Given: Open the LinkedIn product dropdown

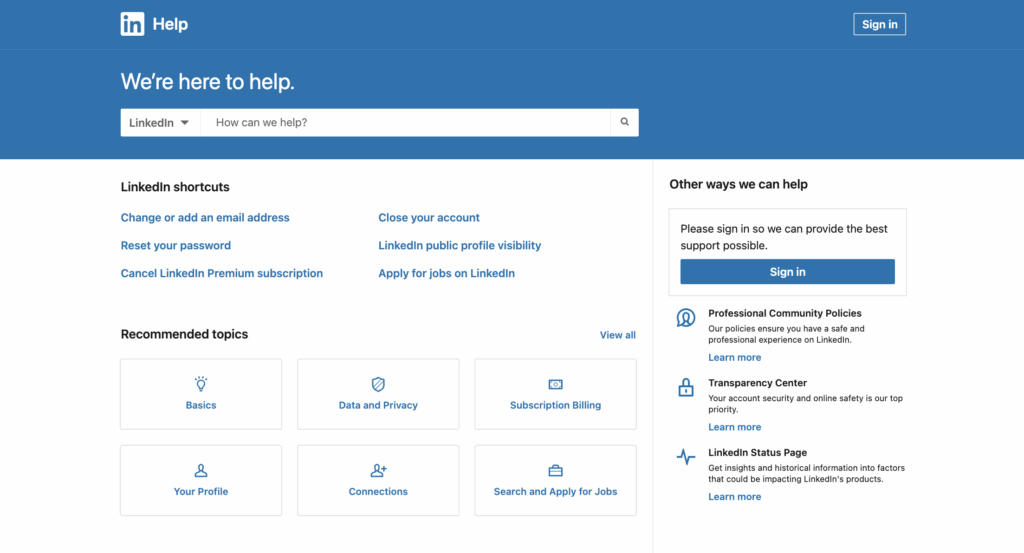Looking at the screenshot, I should pos(160,123).
